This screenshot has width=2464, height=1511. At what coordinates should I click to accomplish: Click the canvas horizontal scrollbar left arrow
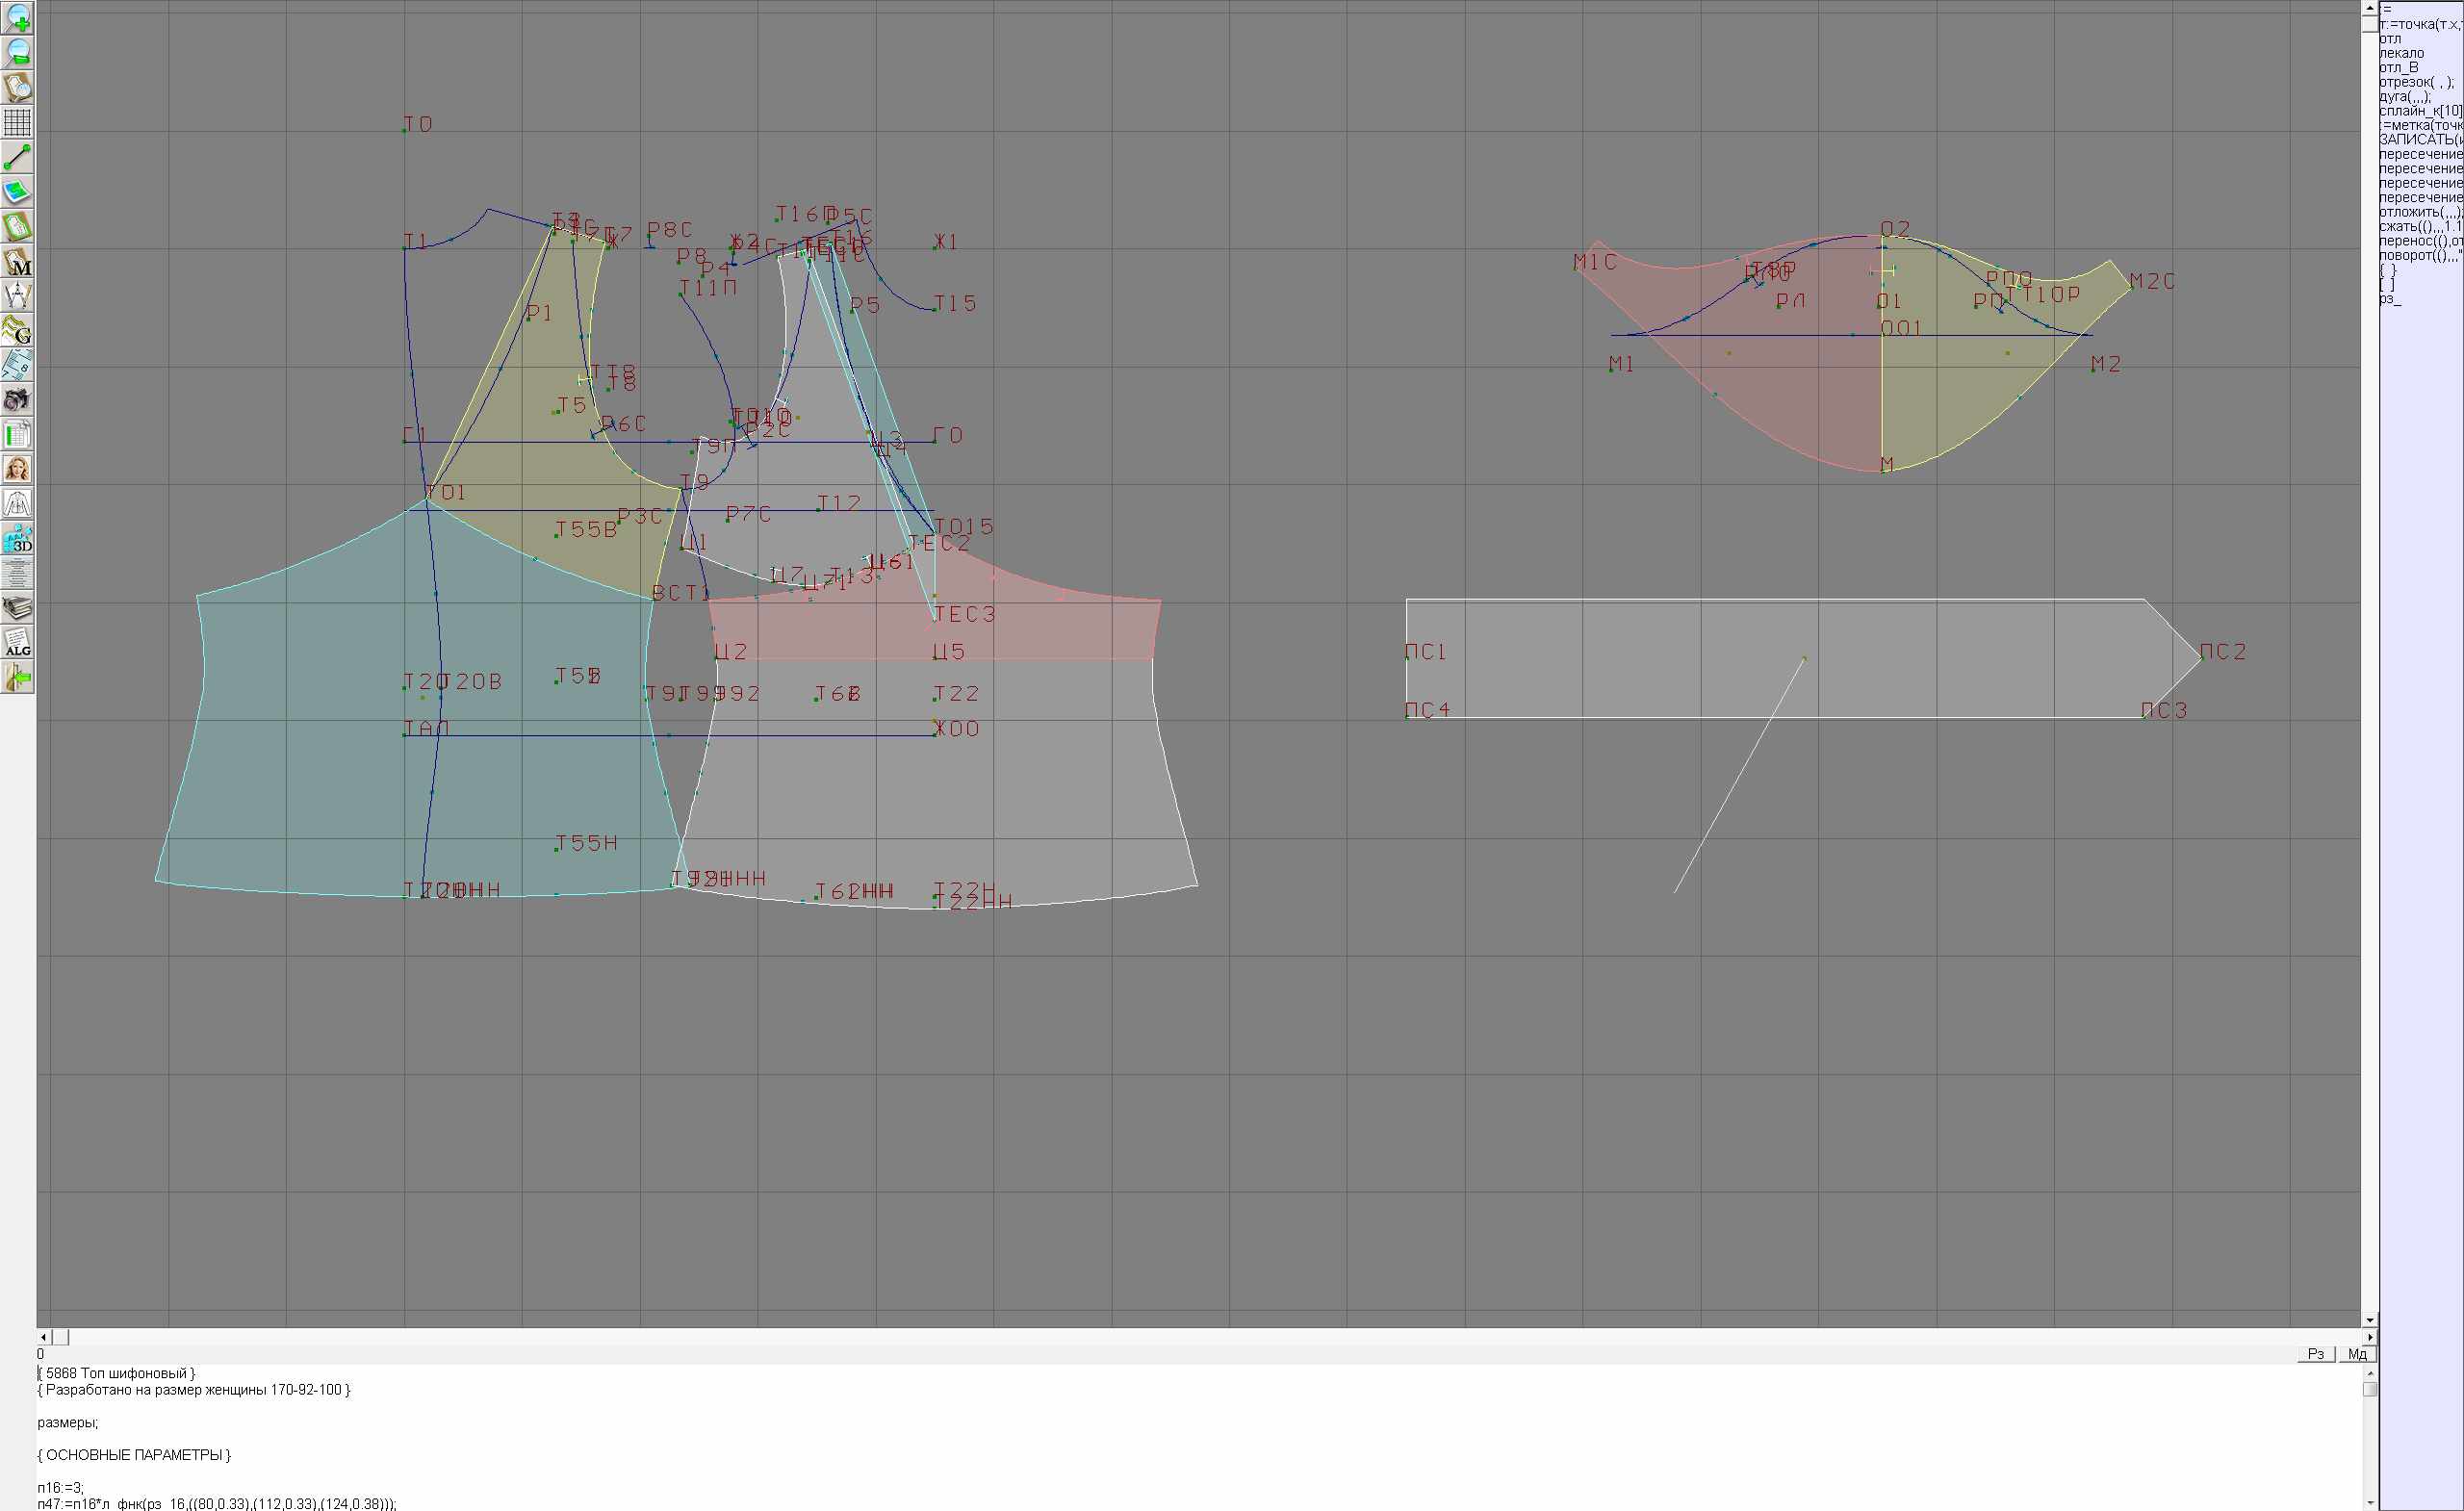coord(43,1337)
